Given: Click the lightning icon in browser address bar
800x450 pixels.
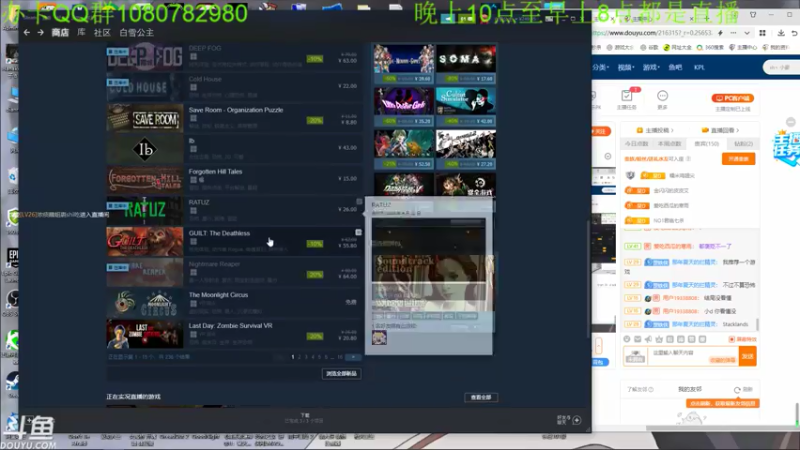Looking at the screenshot, I should tap(720, 33).
